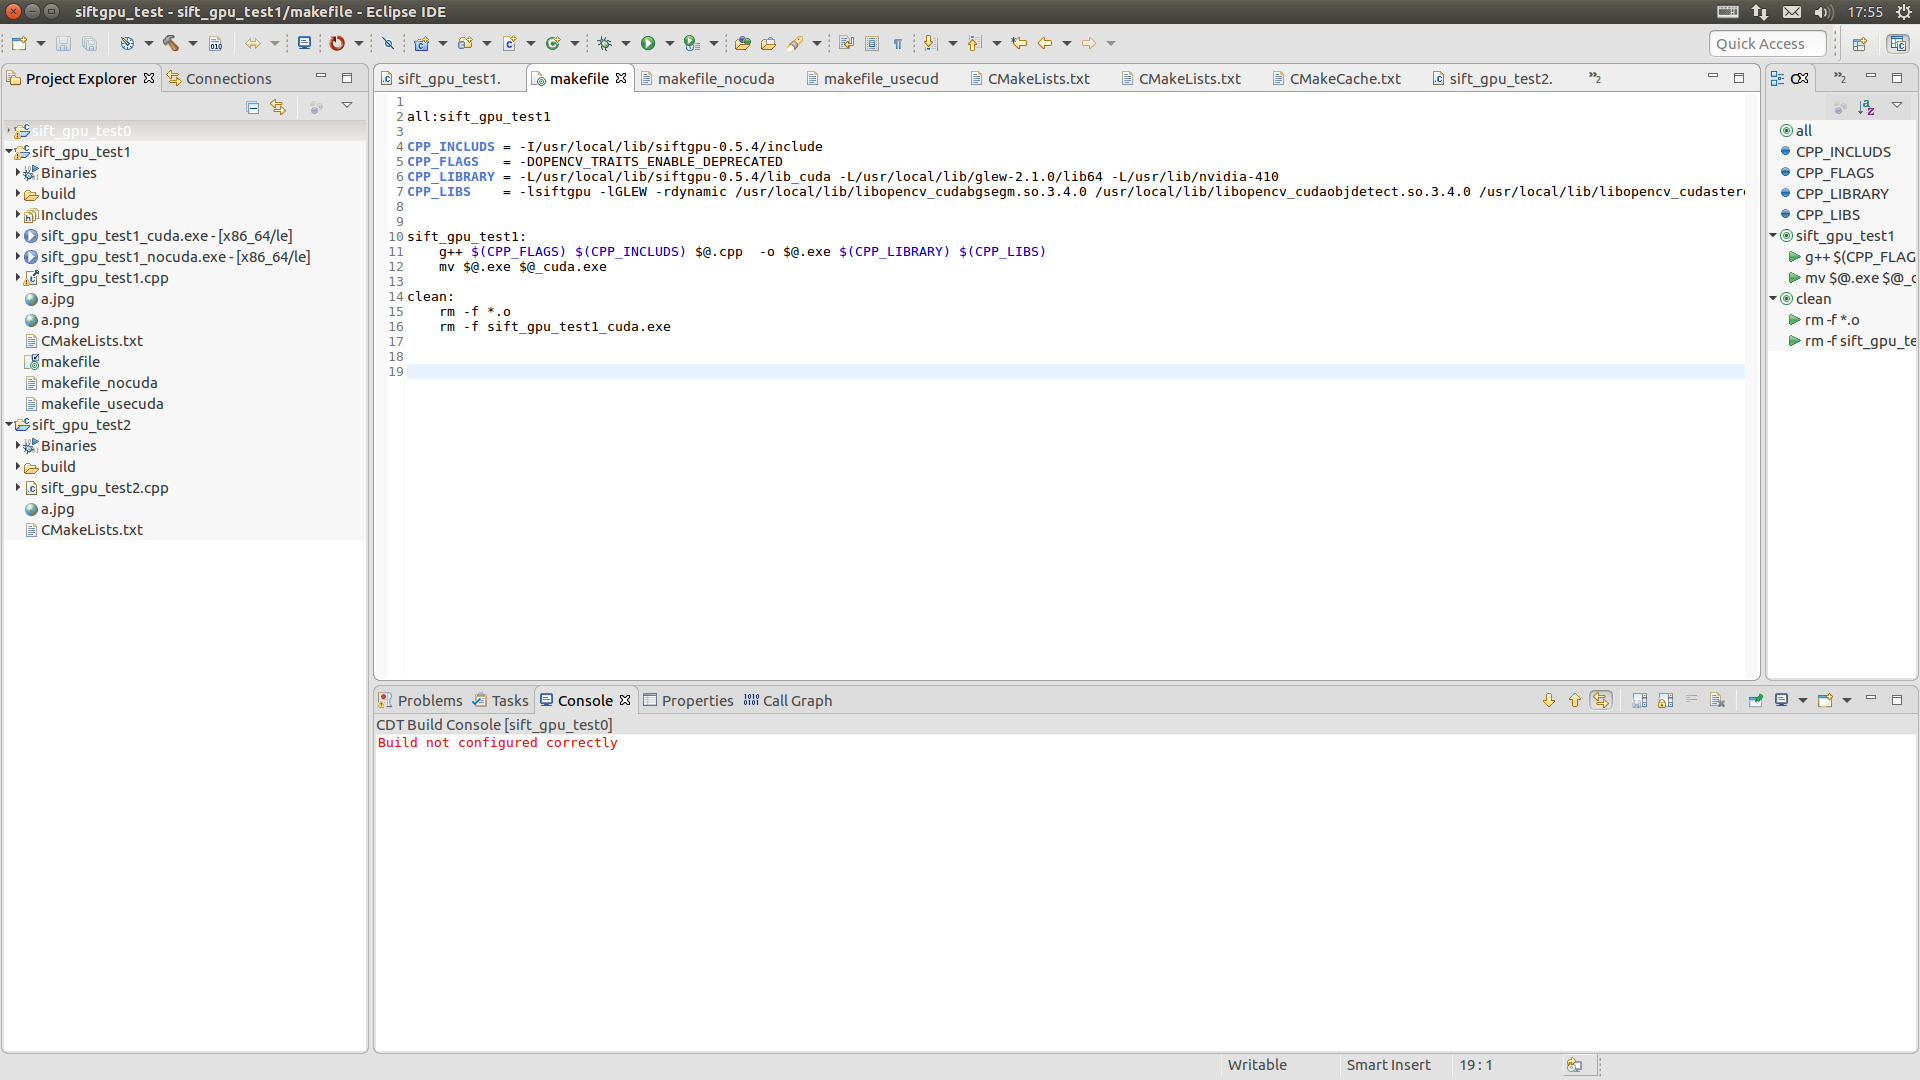1920x1080 pixels.
Task: Collapse the sift_gpu_test2 project tree
Action: pyautogui.click(x=9, y=425)
